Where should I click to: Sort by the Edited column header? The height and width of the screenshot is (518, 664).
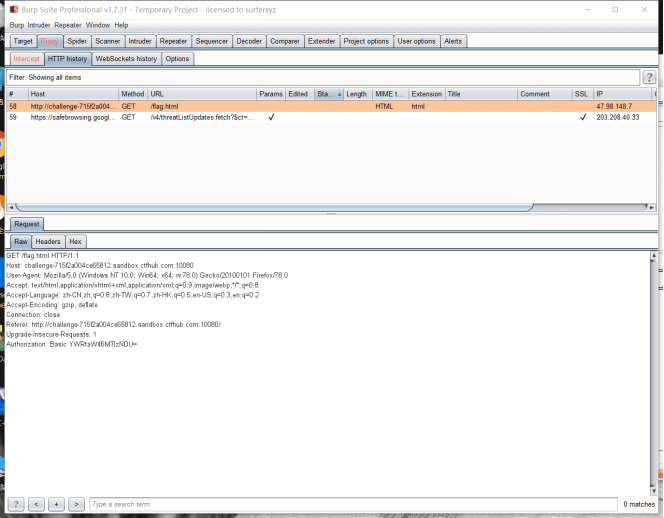tap(300, 94)
